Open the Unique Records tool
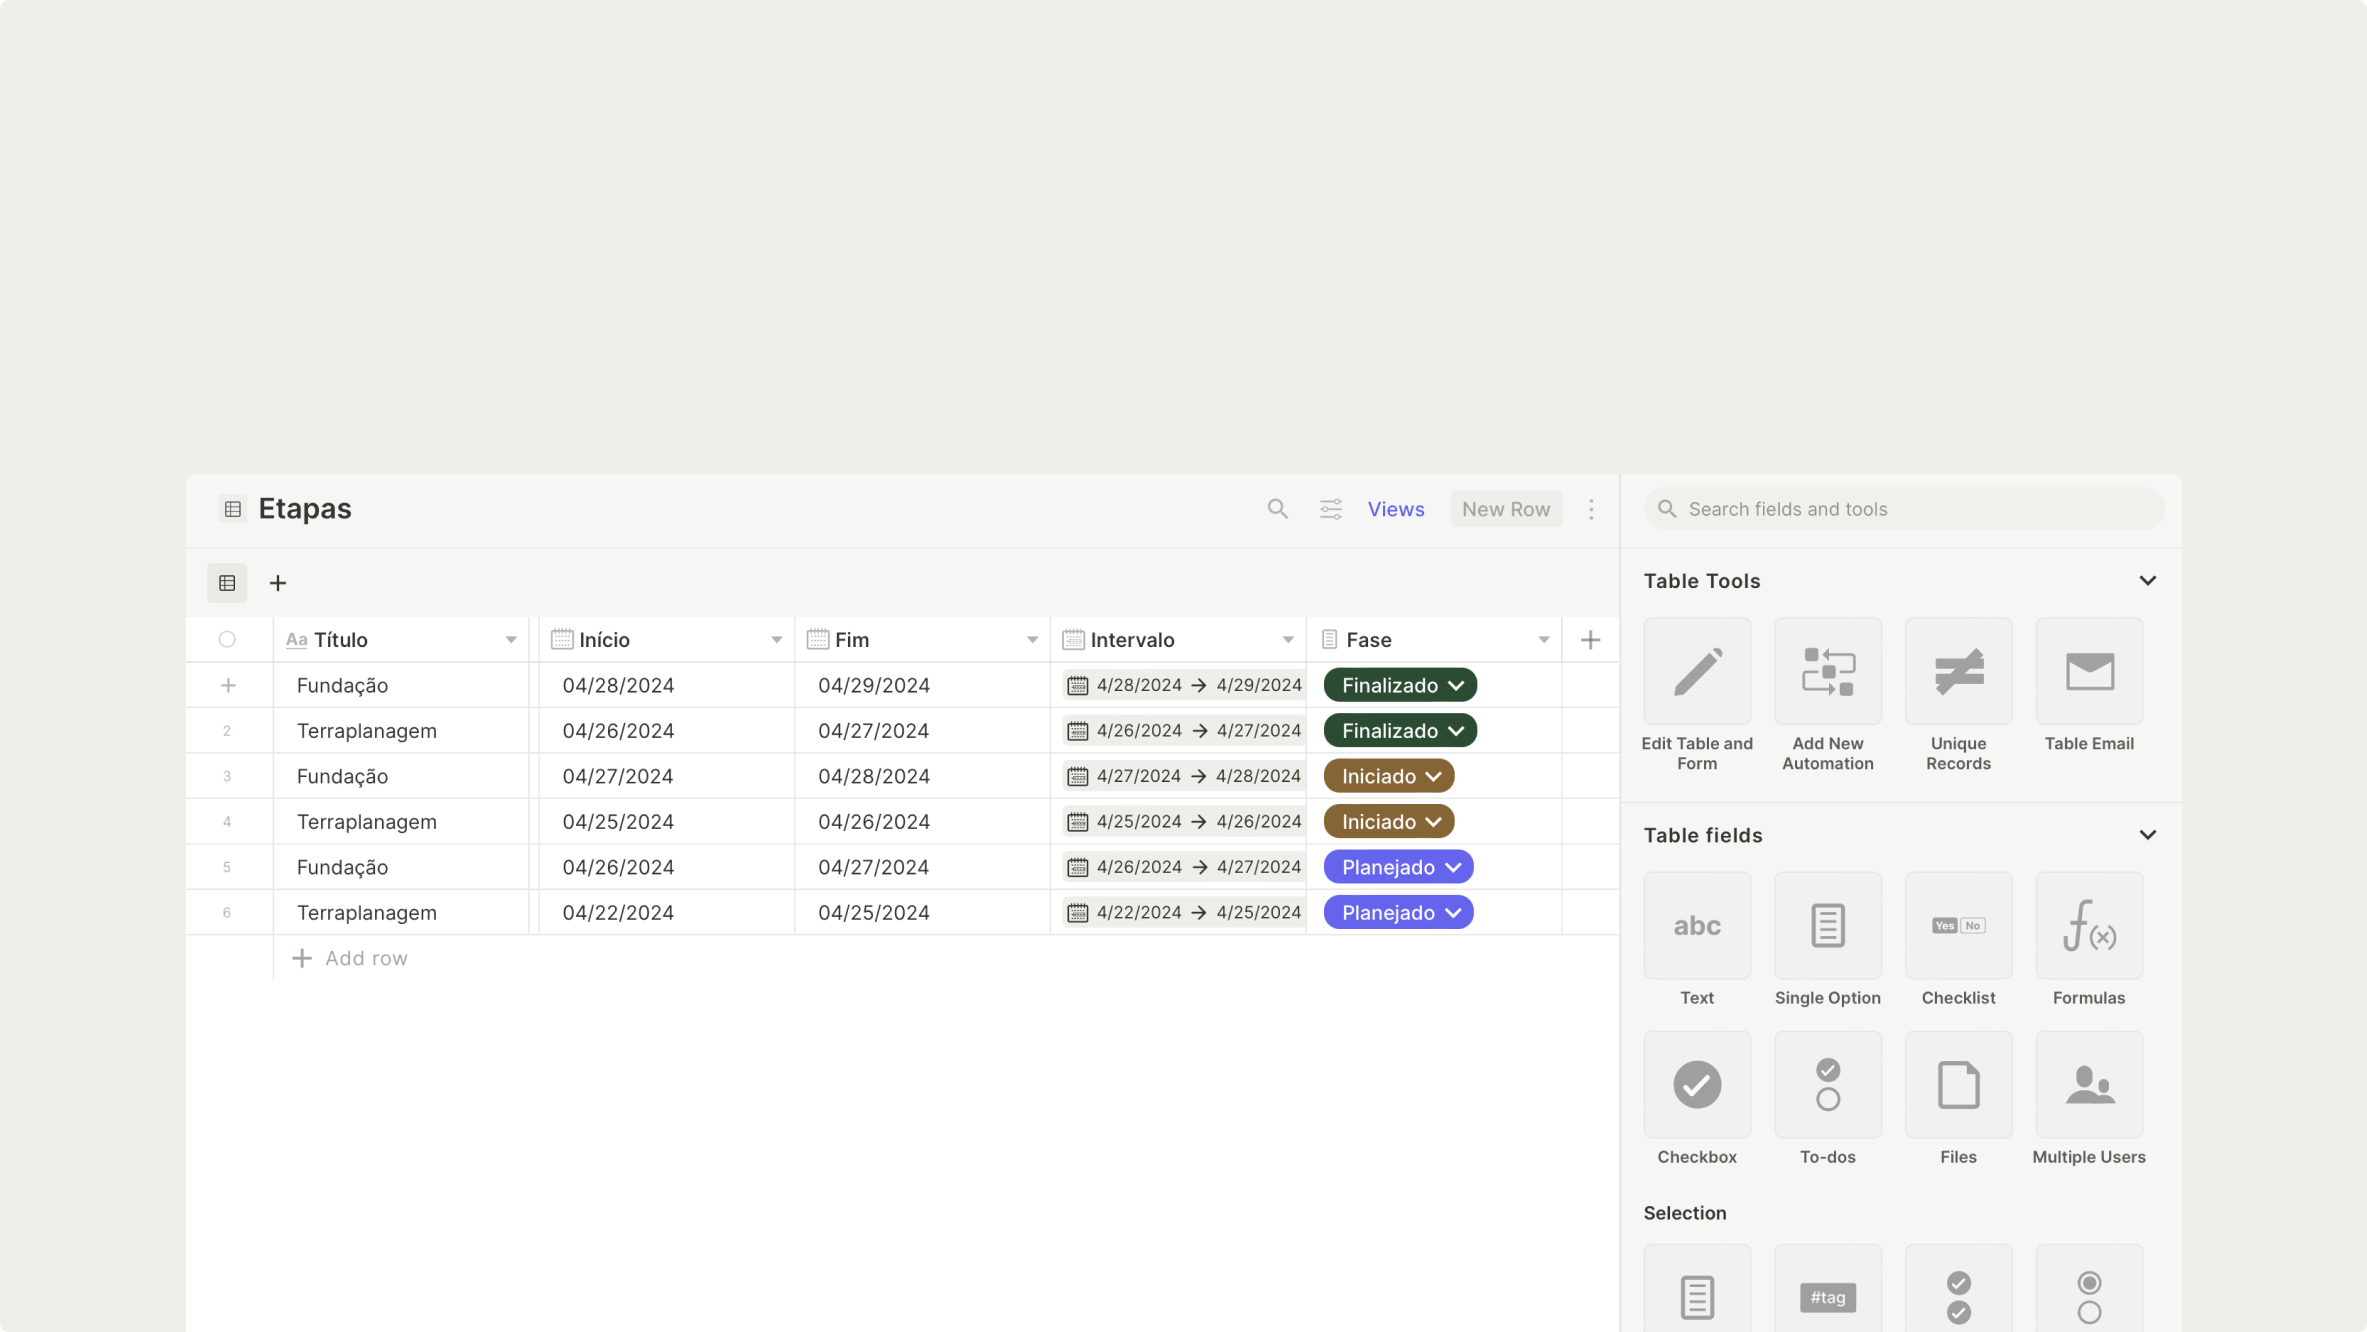Screen dimensions: 2367x1332 point(1958,671)
